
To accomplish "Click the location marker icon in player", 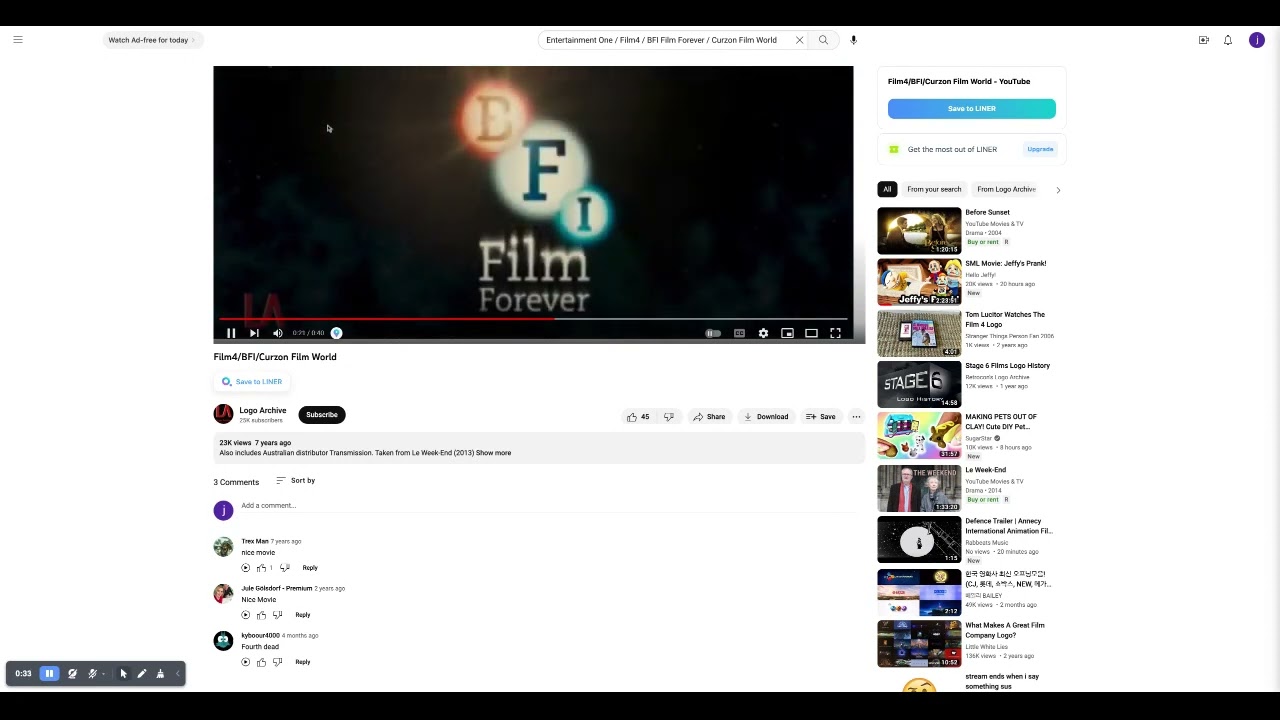I will pyautogui.click(x=336, y=333).
